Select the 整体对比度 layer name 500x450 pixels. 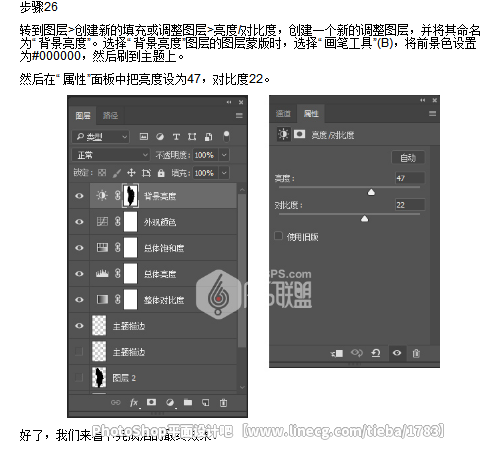(164, 300)
